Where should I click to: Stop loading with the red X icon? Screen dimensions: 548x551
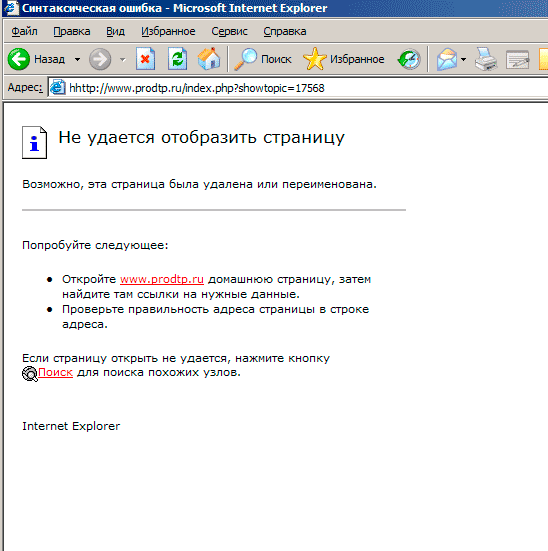[x=146, y=59]
